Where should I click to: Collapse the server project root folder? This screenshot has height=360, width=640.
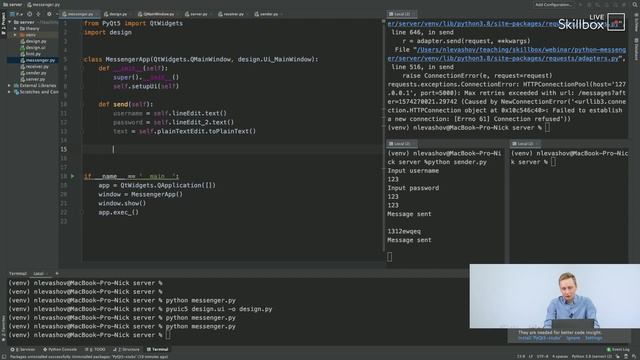pos(10,22)
